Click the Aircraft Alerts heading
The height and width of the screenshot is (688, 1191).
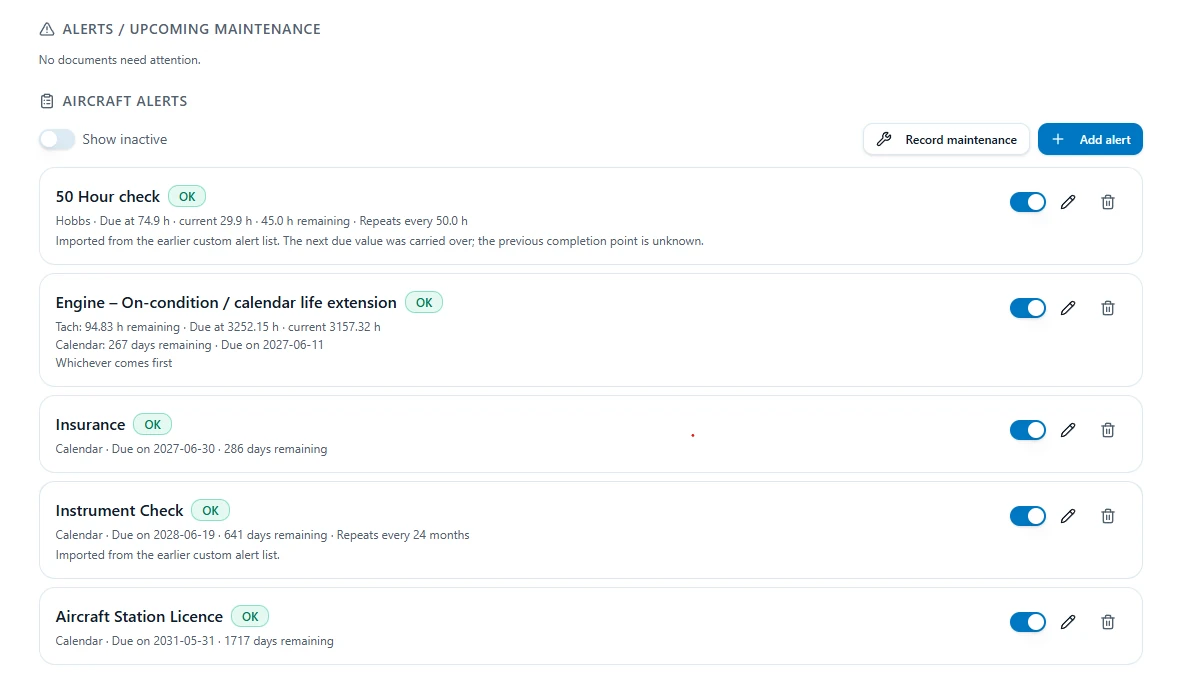[x=125, y=101]
